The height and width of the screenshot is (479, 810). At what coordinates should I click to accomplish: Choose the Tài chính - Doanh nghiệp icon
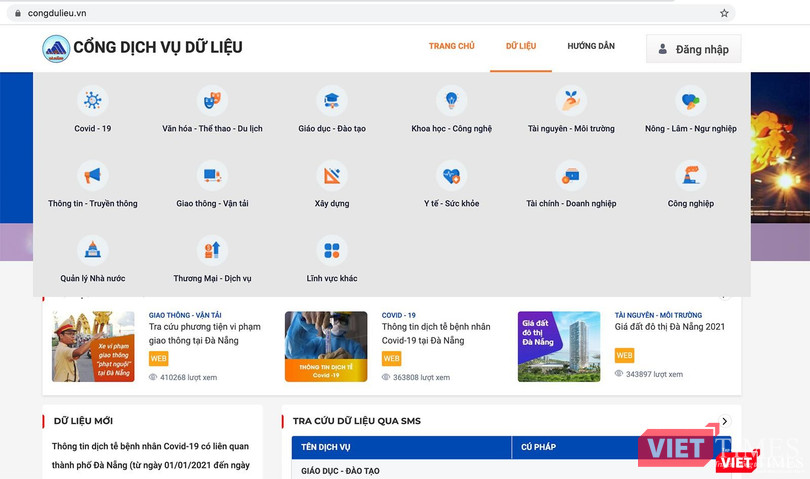point(571,175)
